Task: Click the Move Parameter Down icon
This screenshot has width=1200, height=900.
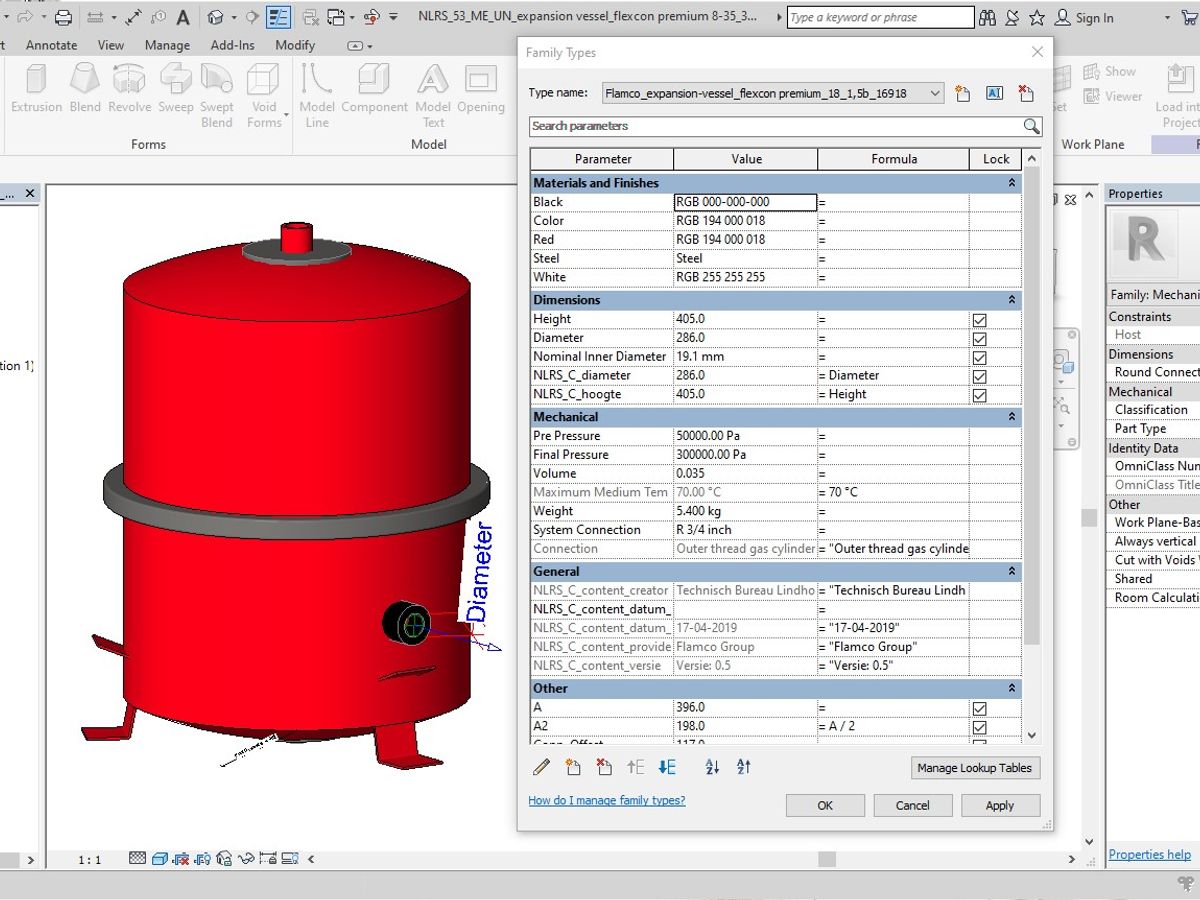Action: (667, 767)
